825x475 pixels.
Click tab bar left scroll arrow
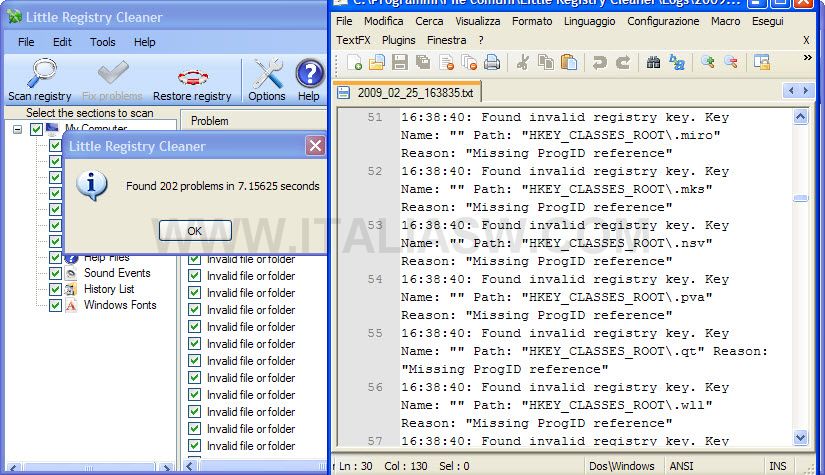tap(791, 90)
